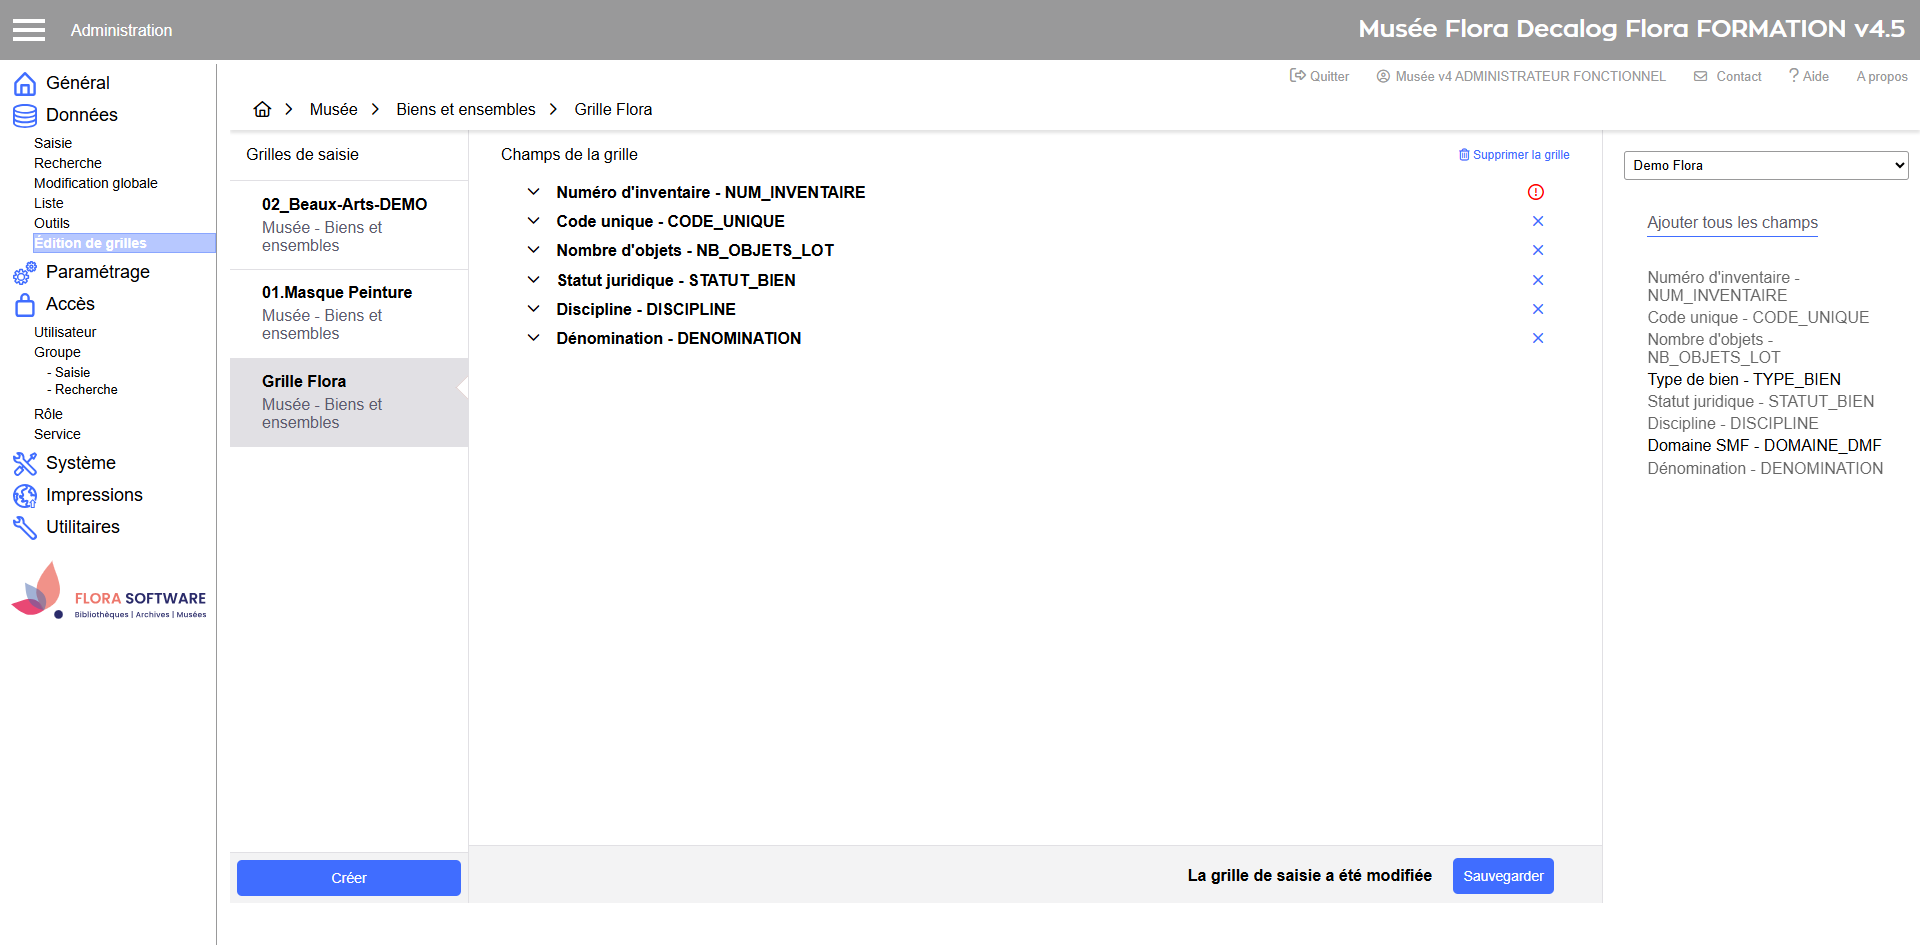Click Ajouter tous les champs link
This screenshot has height=945, width=1920.
[1732, 223]
